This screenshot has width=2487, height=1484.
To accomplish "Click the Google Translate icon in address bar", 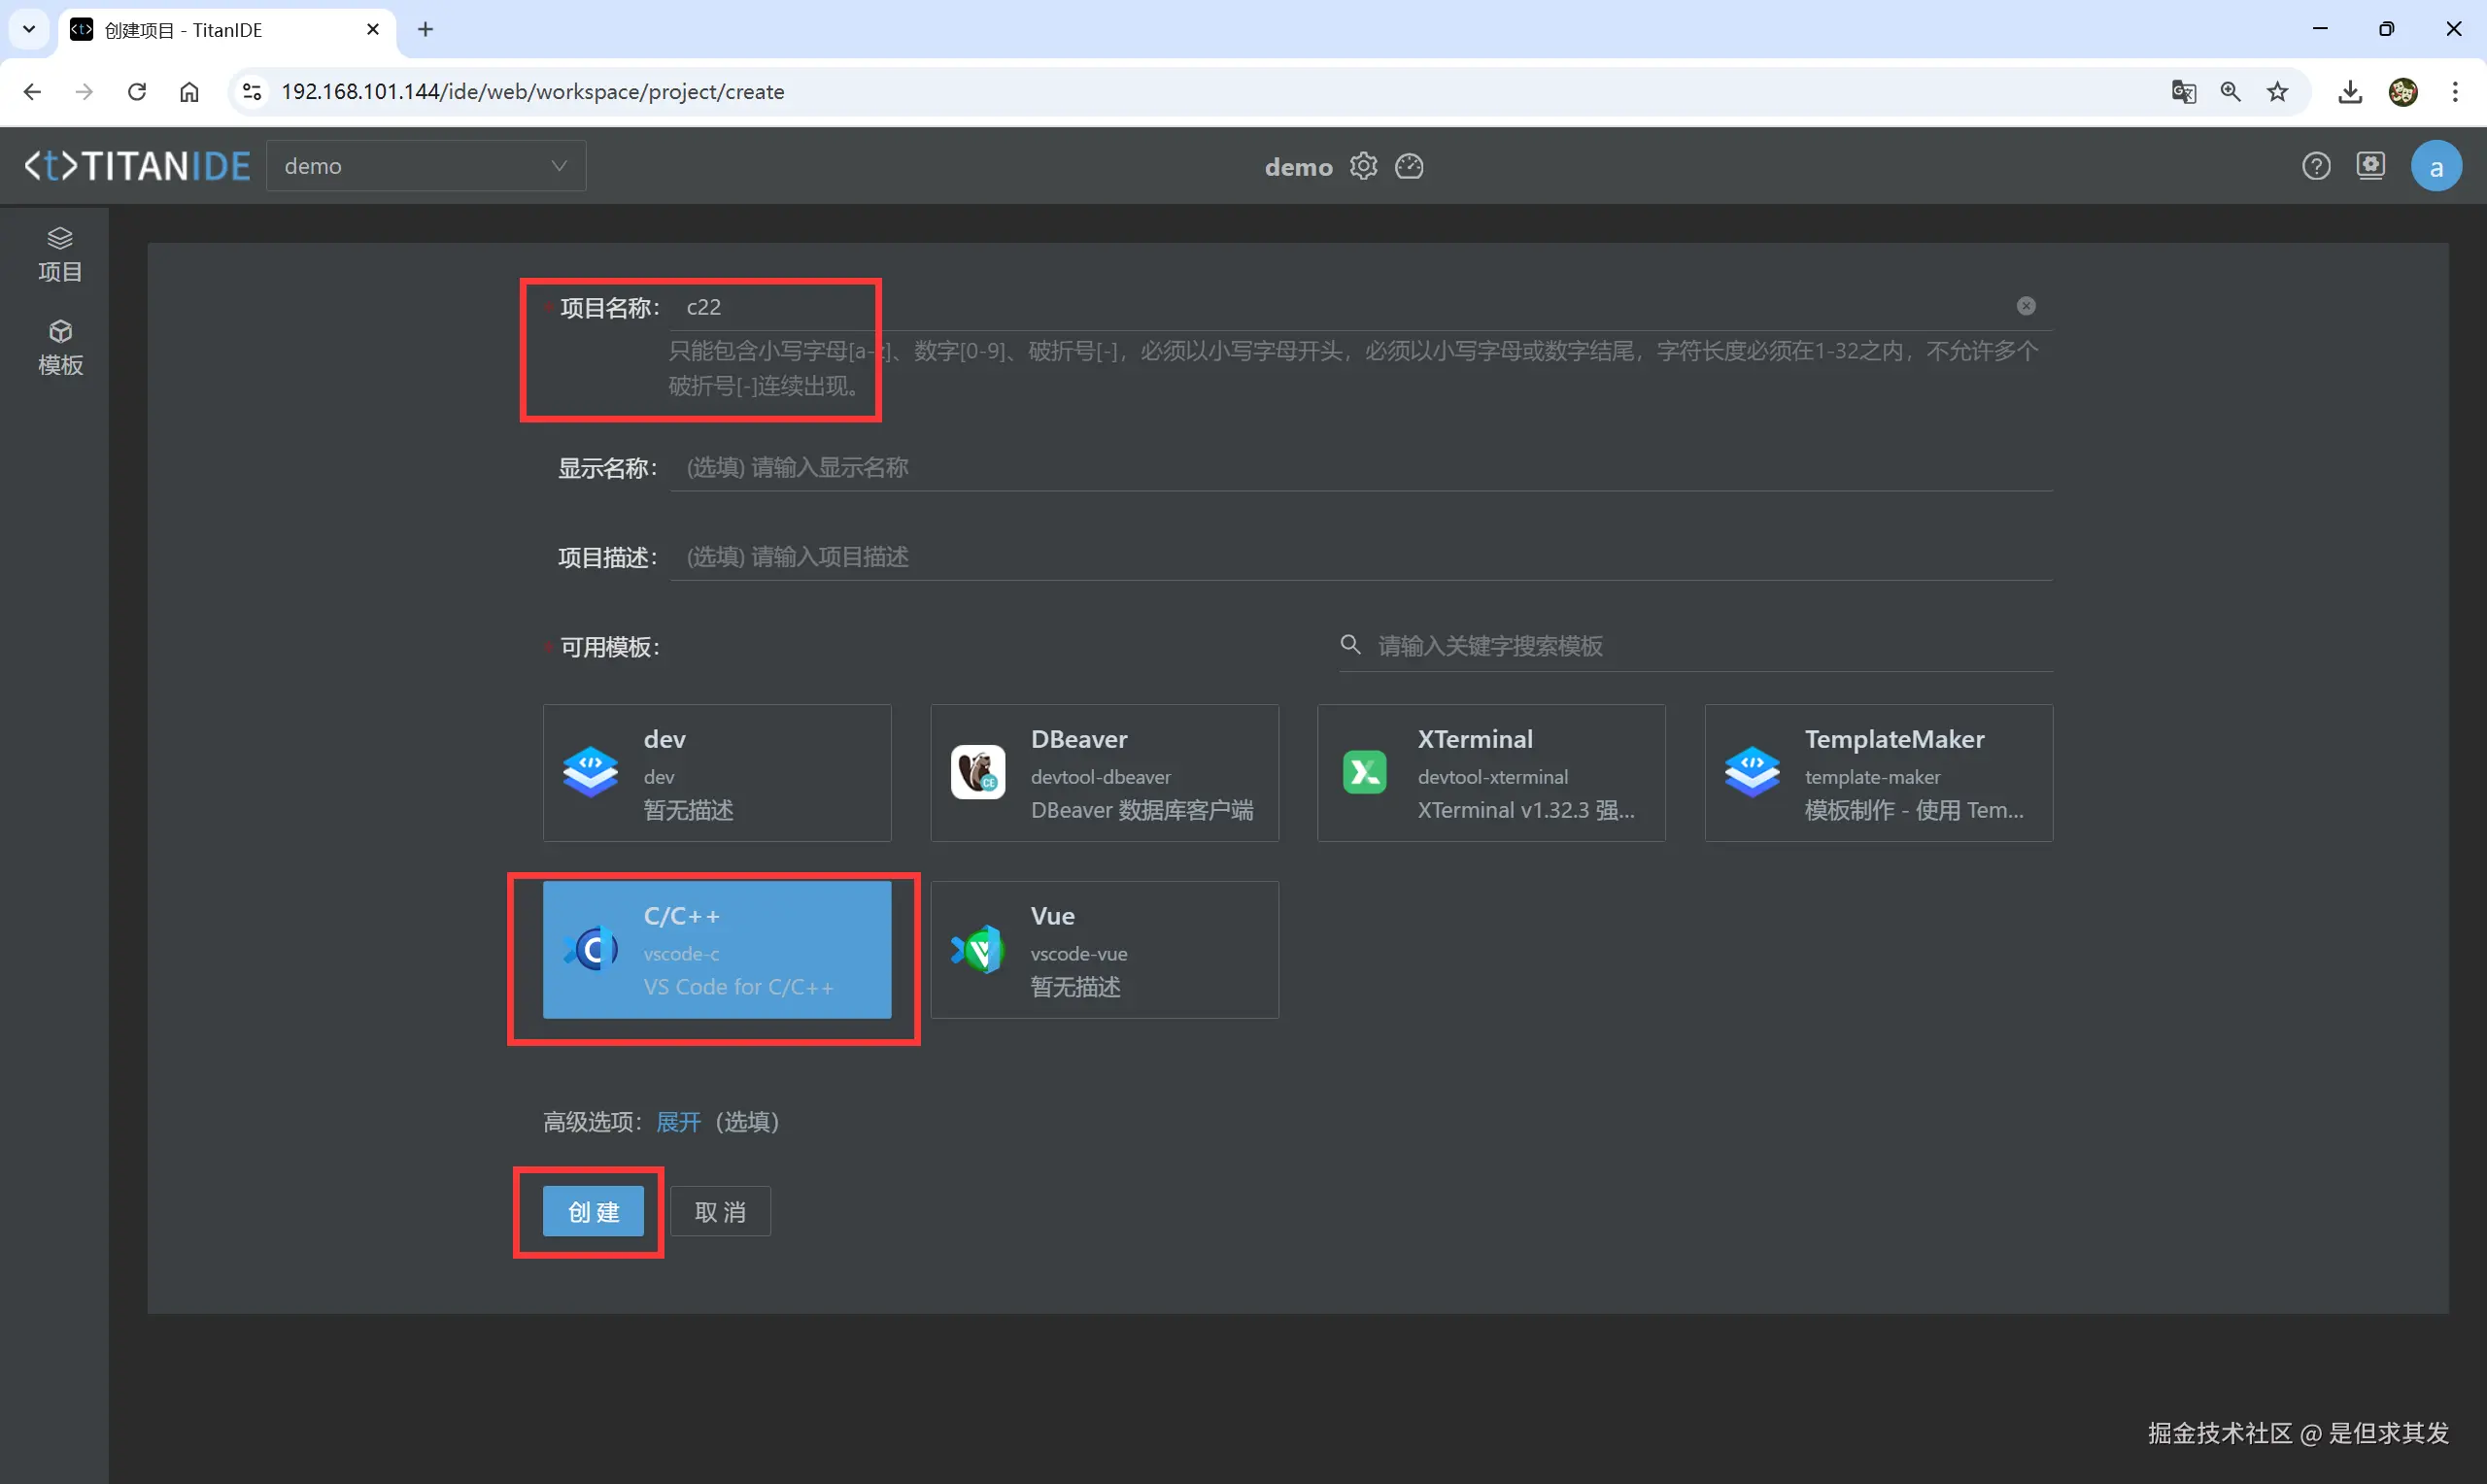I will click(x=2183, y=92).
